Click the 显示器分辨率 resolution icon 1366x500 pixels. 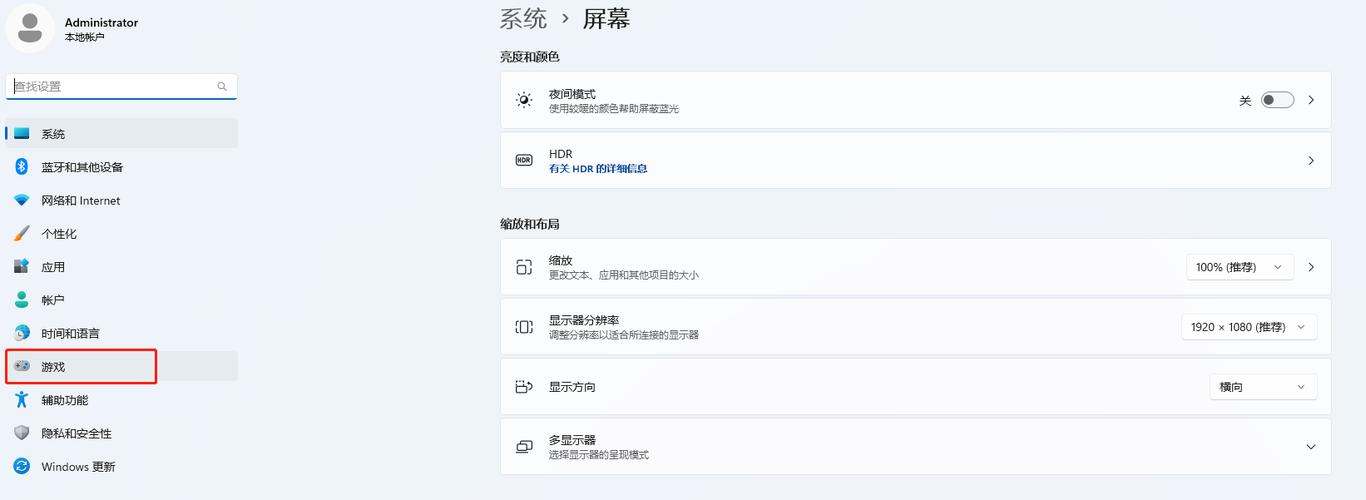tap(524, 327)
